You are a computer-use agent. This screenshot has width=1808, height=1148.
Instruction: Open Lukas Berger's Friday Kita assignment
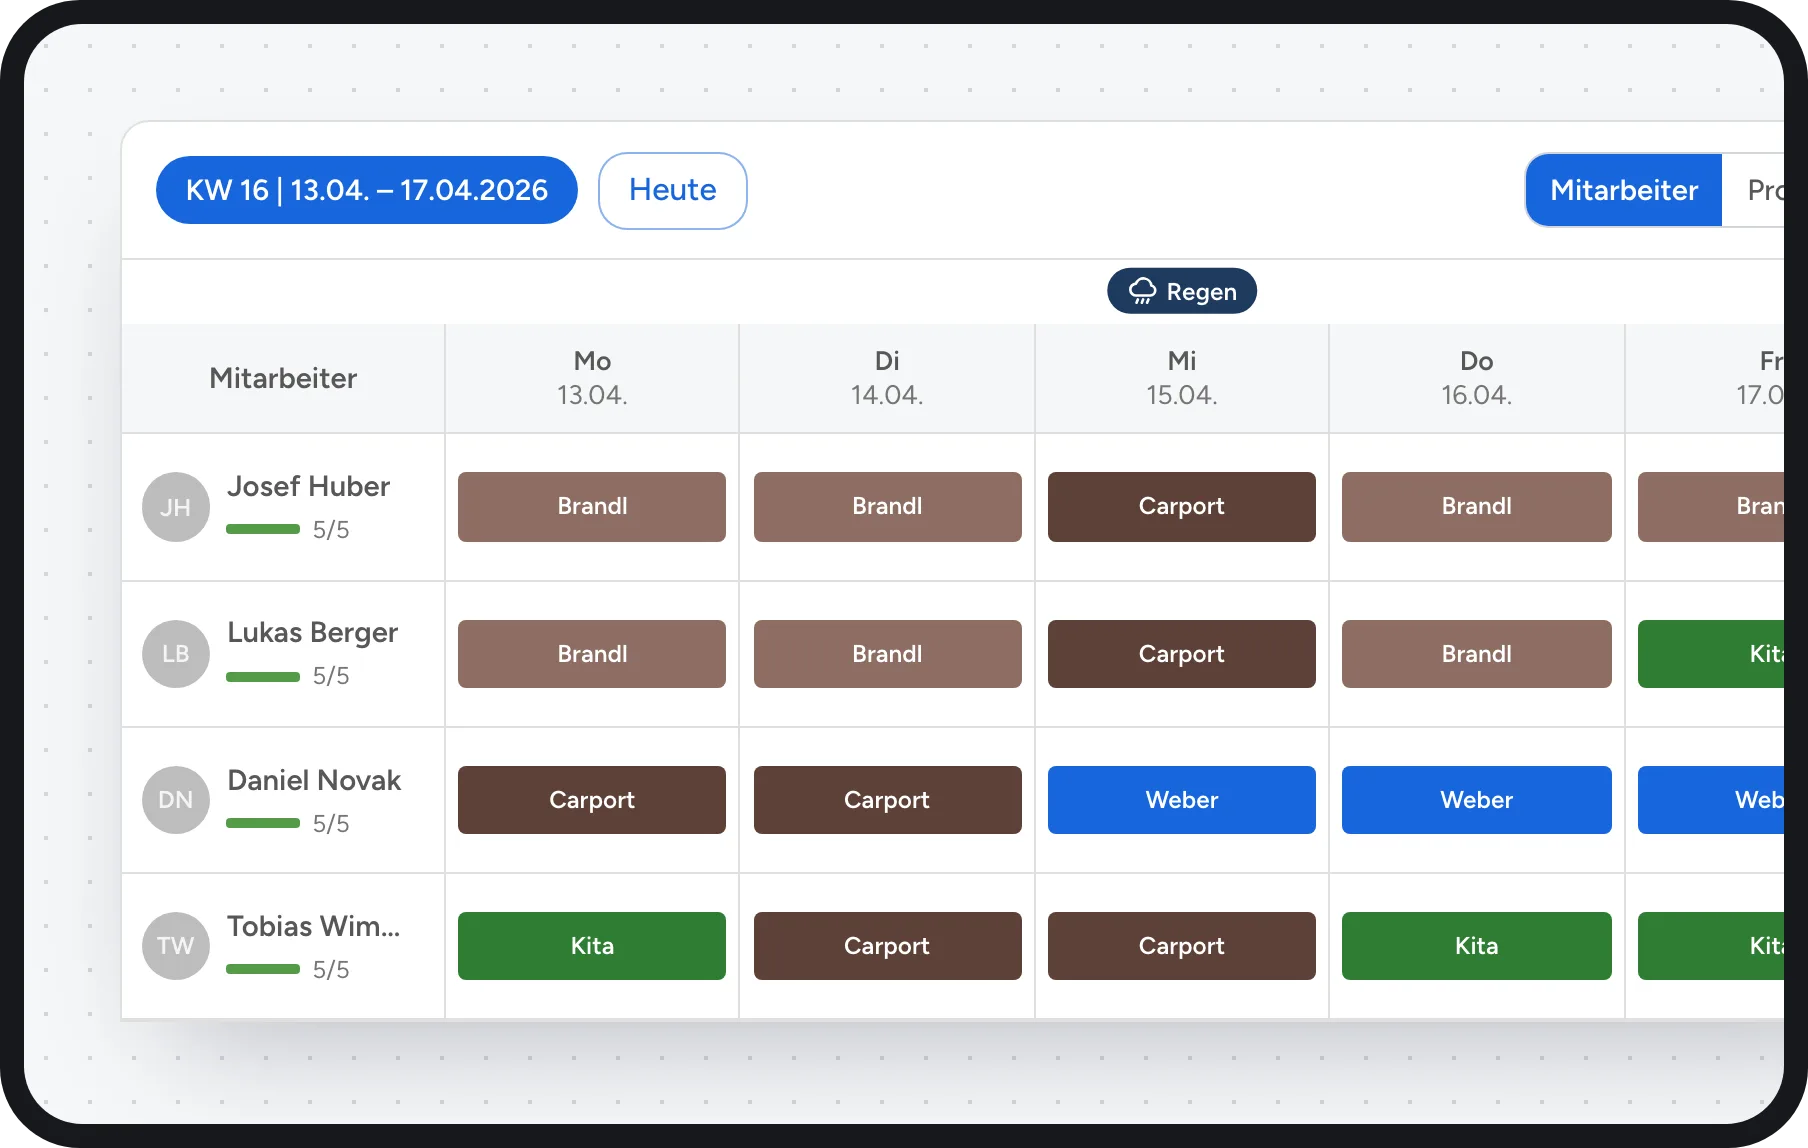1711,654
